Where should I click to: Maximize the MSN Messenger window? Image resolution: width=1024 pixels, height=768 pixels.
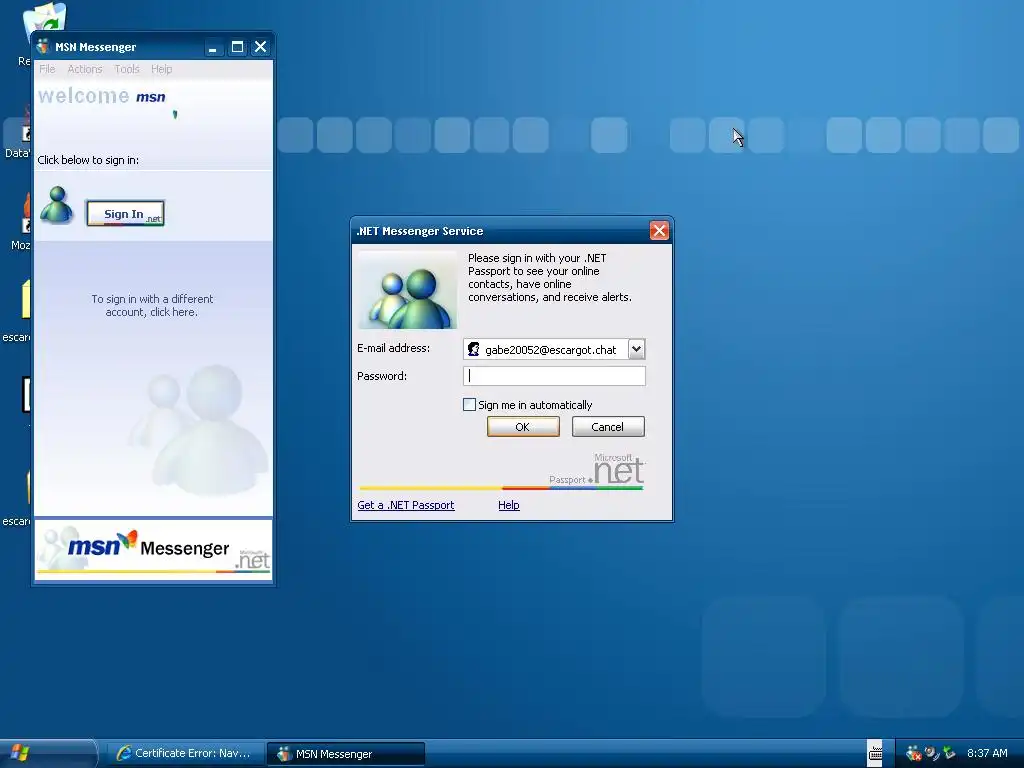[x=237, y=47]
